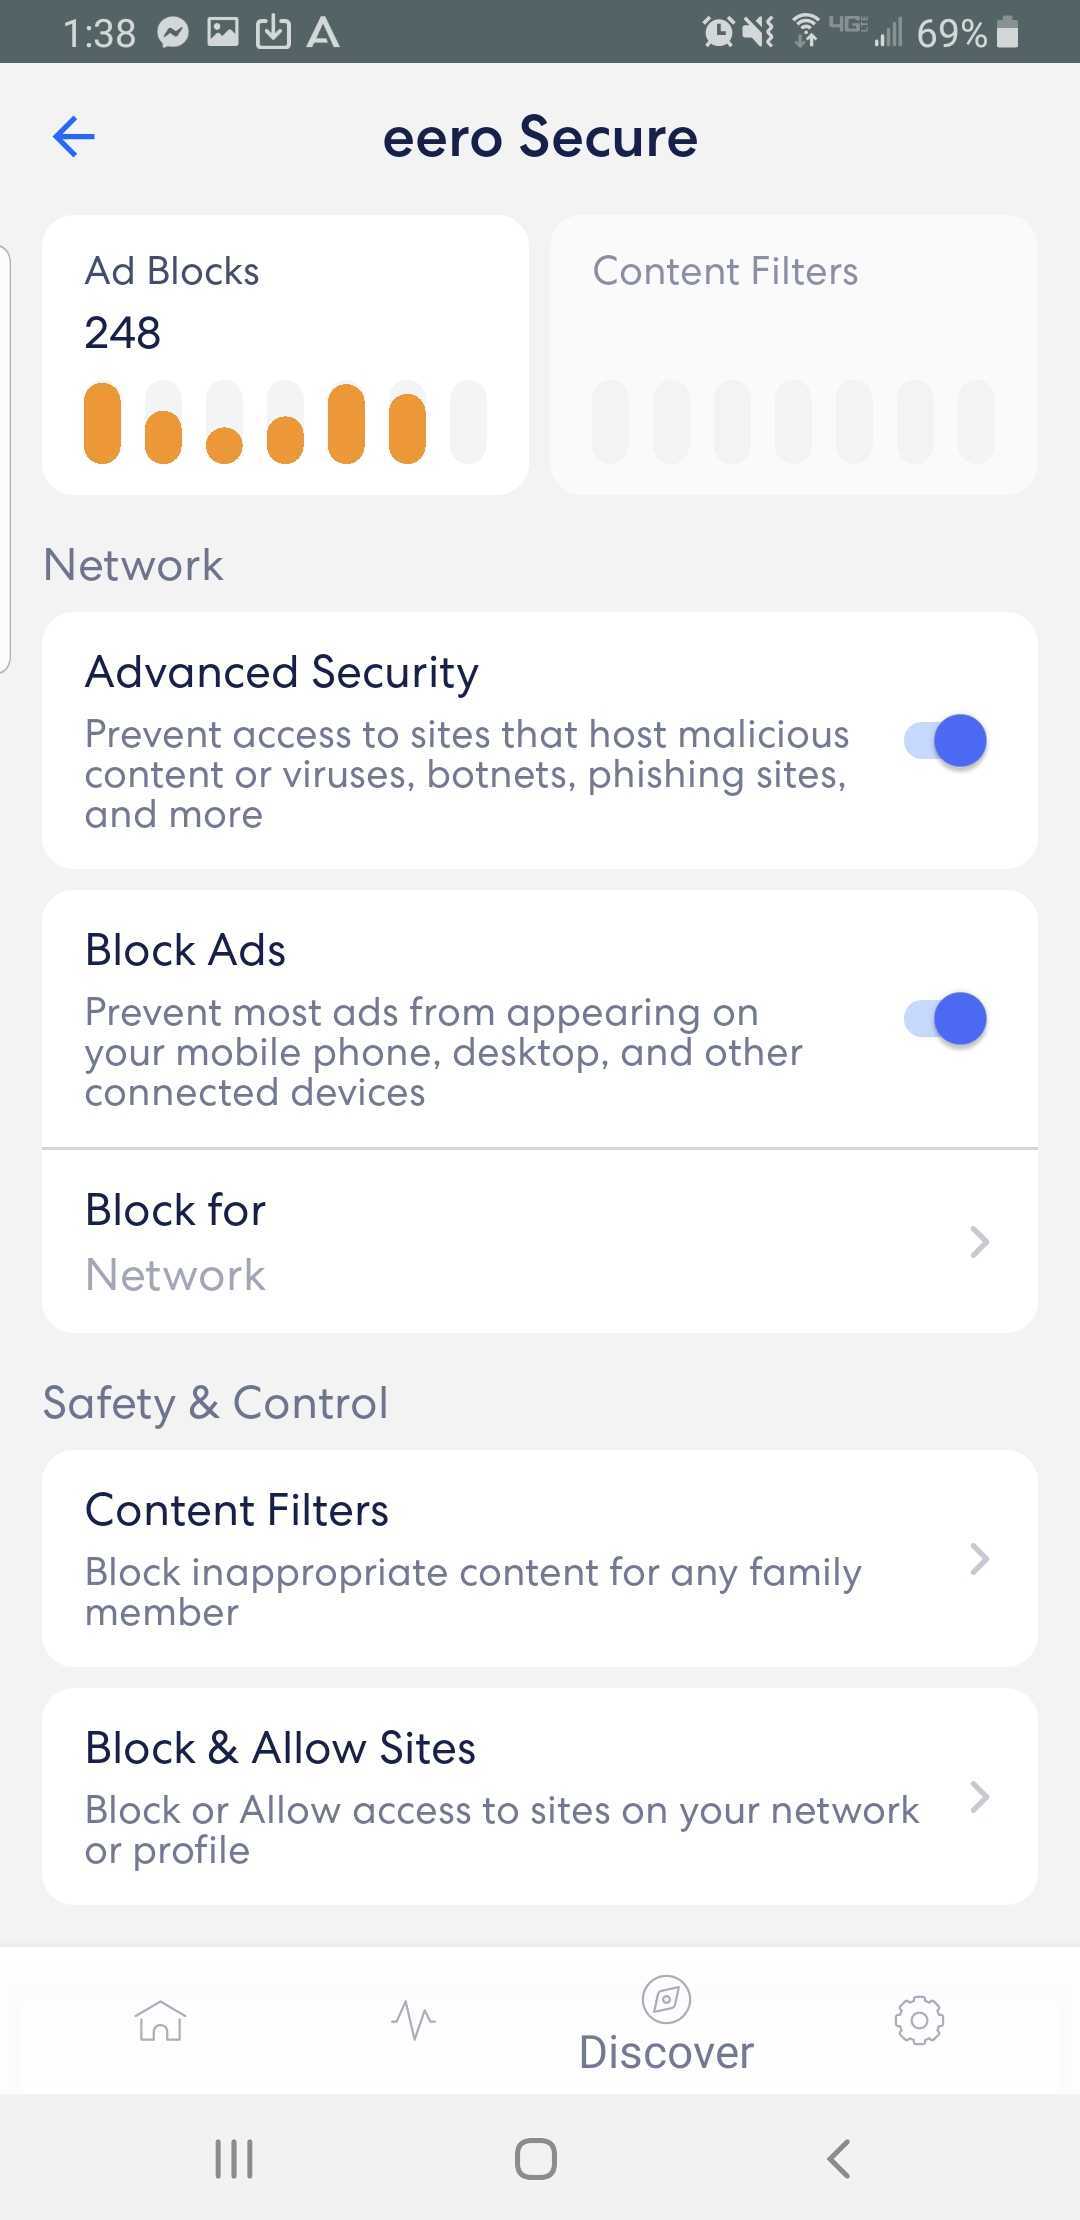Turn off the Block Ads switch
This screenshot has height=2220, width=1080.
point(946,1019)
